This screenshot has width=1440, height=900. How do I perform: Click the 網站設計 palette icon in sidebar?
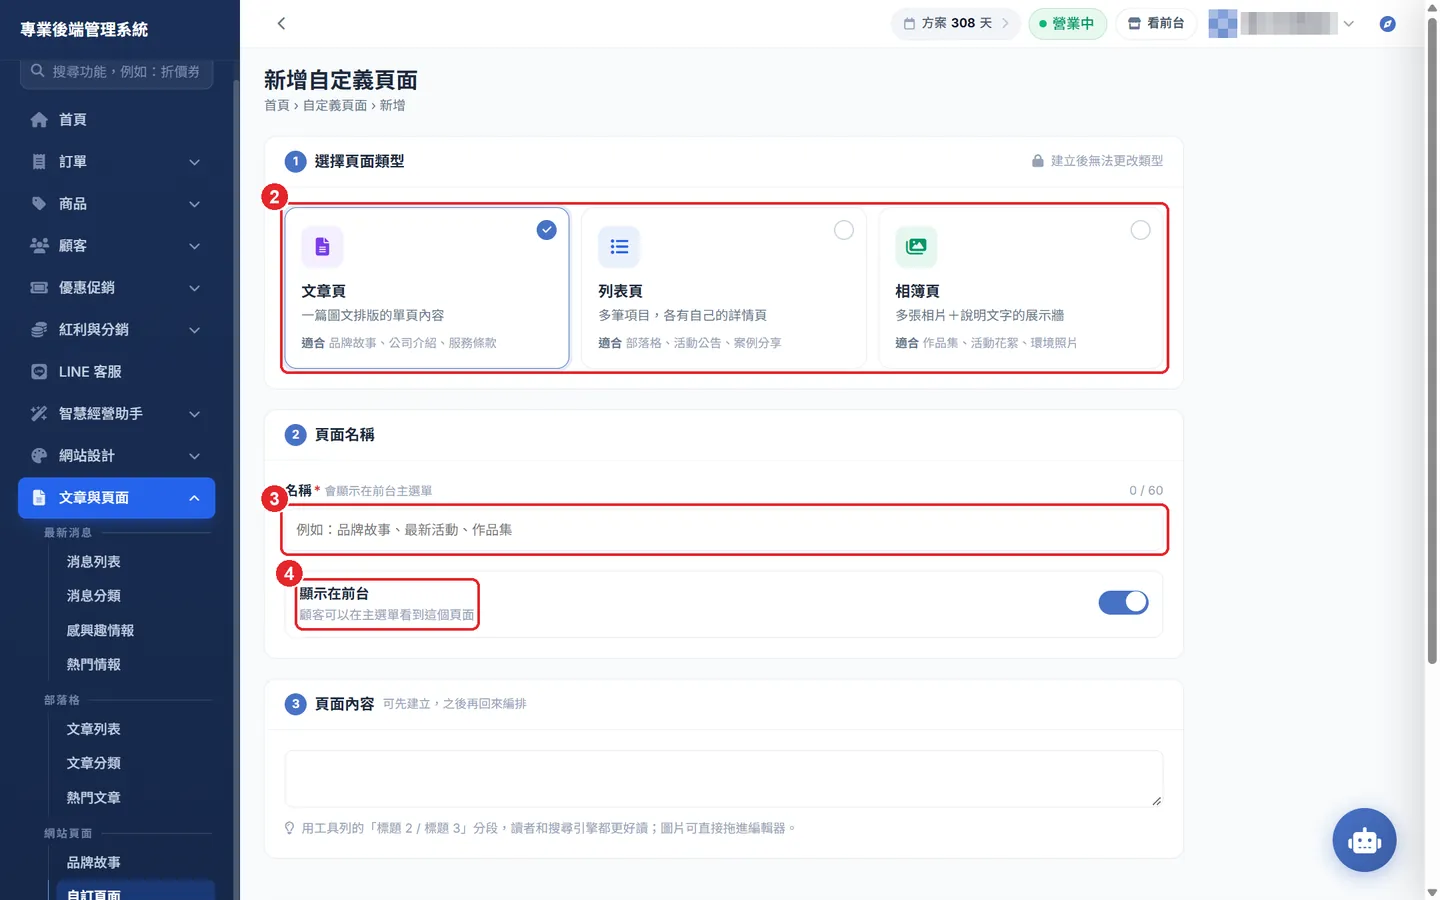tap(39, 456)
